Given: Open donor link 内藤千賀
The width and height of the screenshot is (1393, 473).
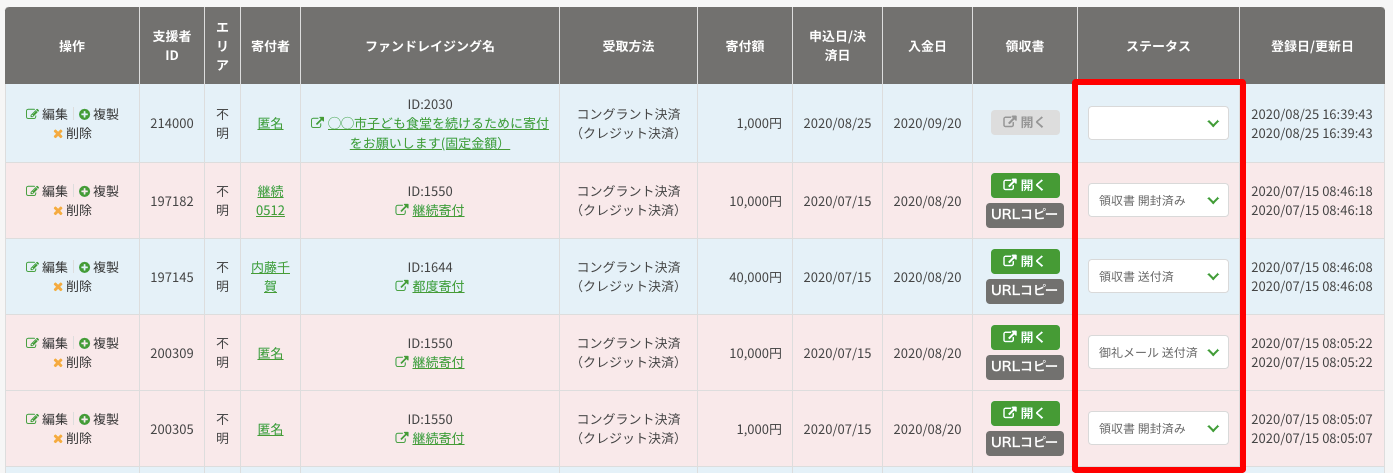Looking at the screenshot, I should (270, 276).
